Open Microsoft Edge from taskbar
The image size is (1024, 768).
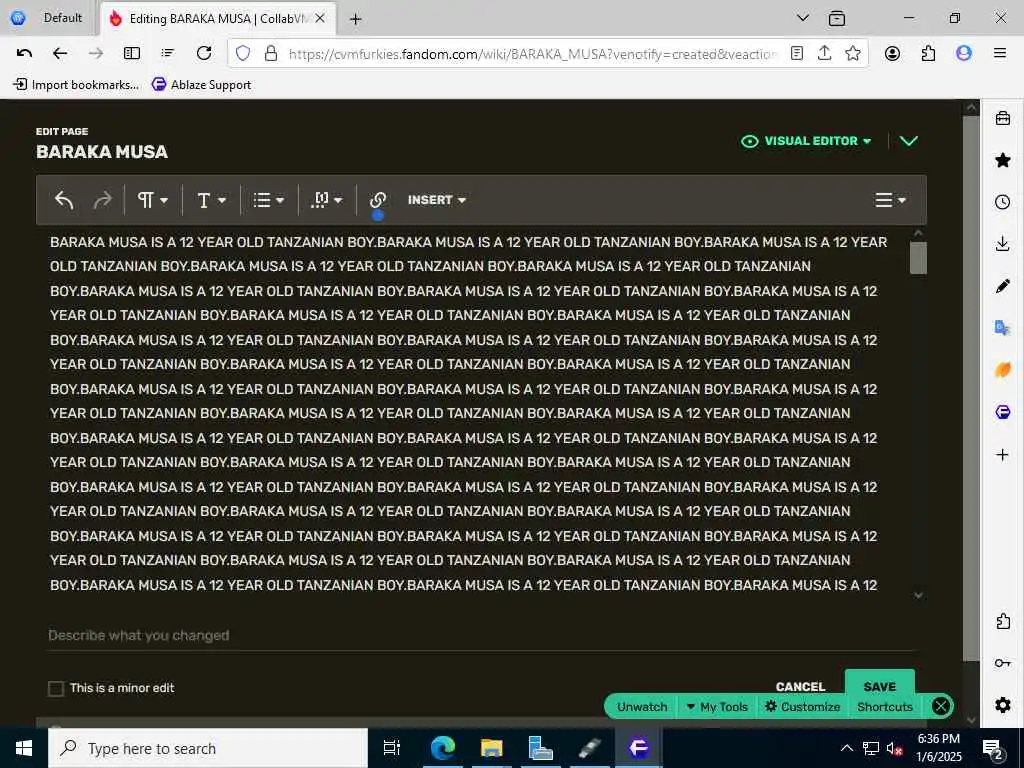click(442, 748)
